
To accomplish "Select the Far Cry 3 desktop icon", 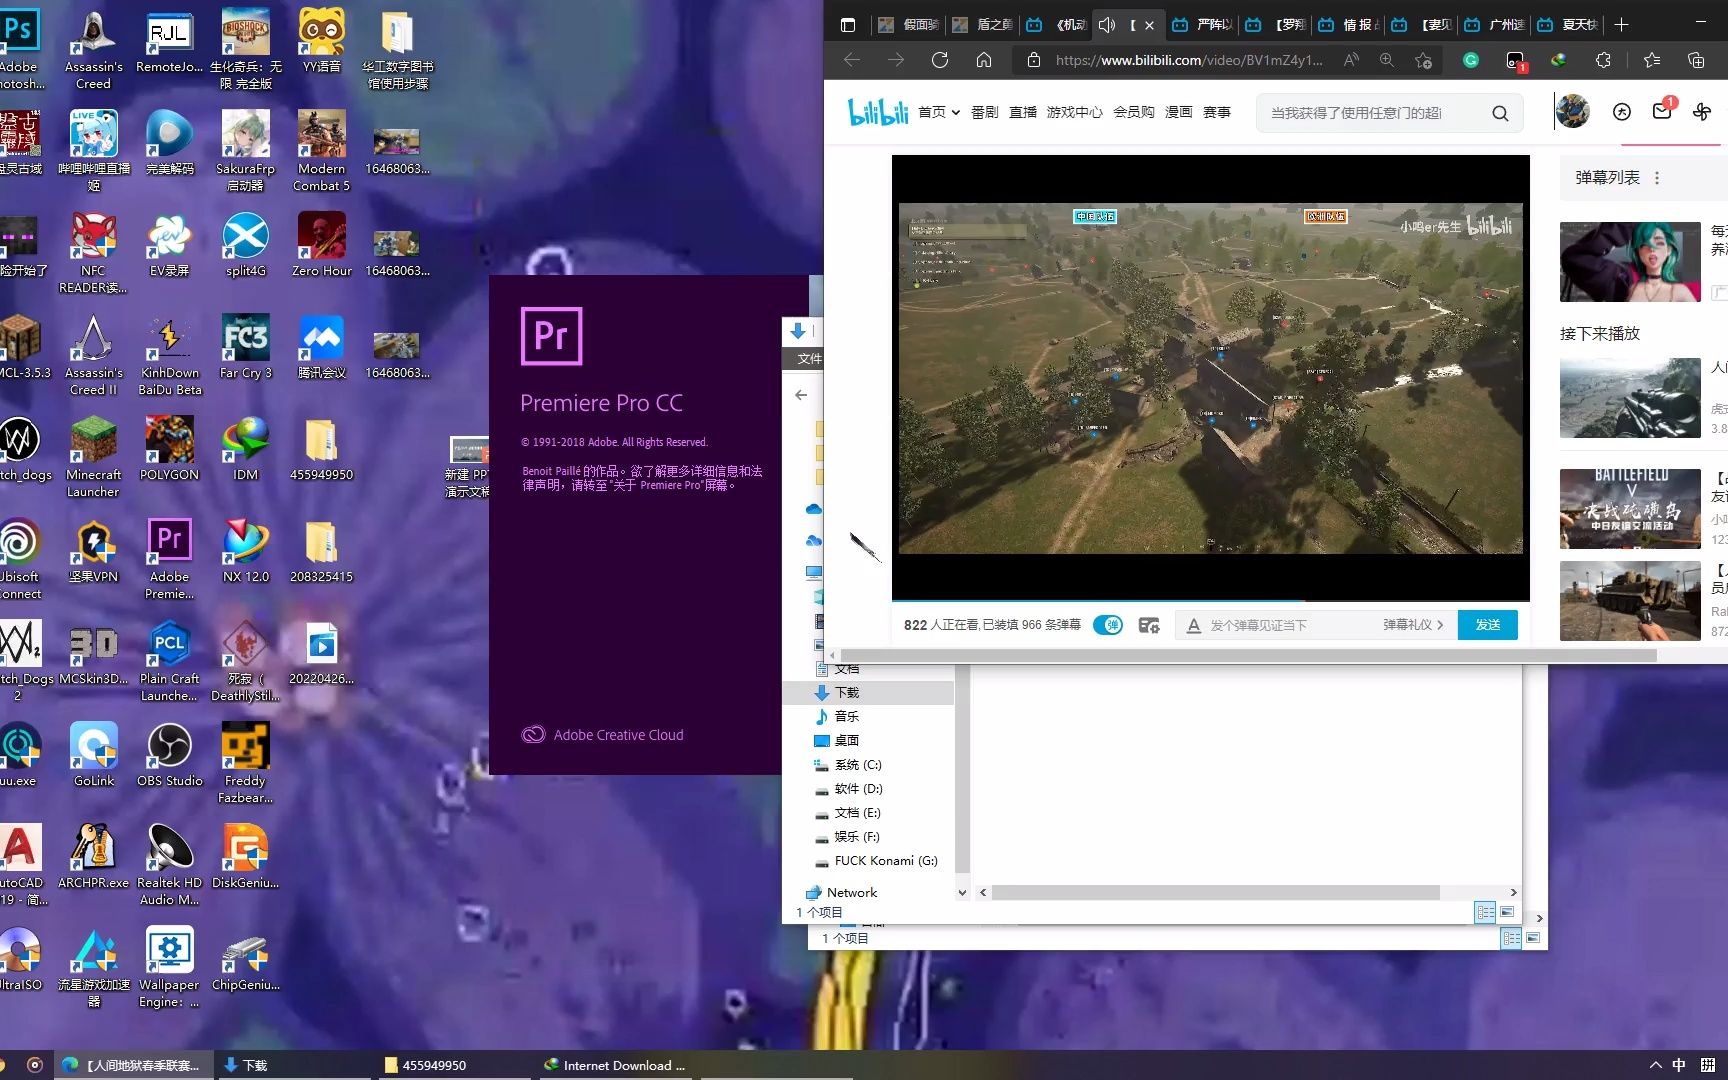I will 245,347.
